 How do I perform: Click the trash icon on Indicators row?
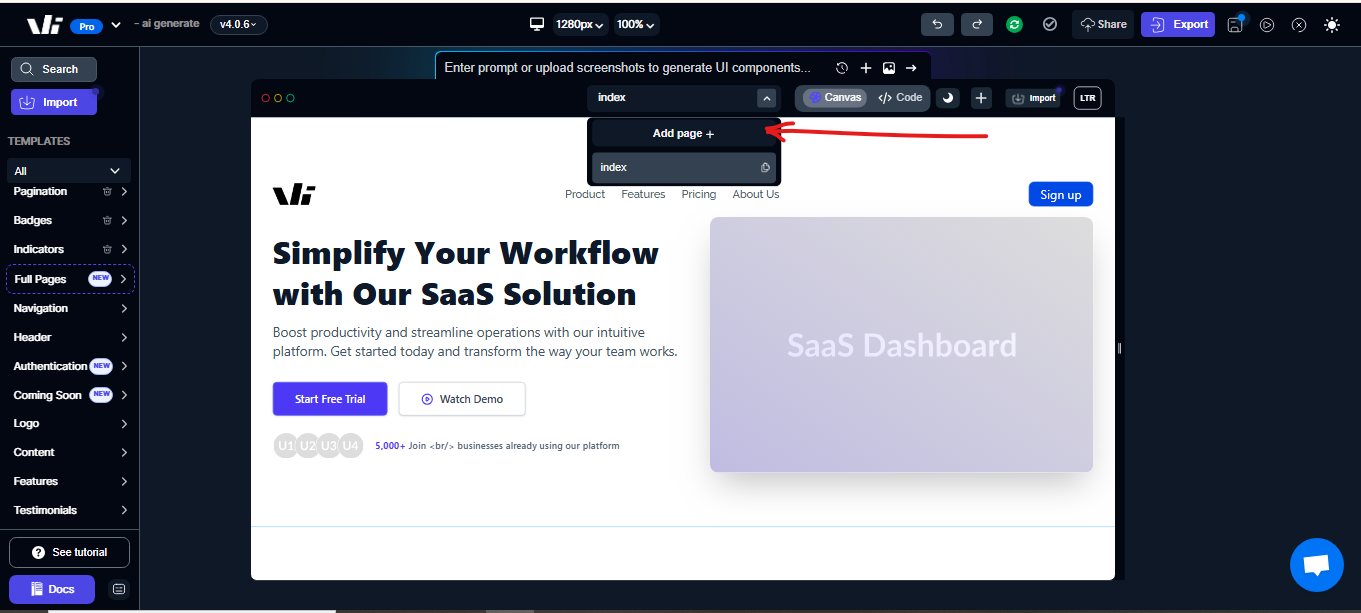tap(107, 249)
